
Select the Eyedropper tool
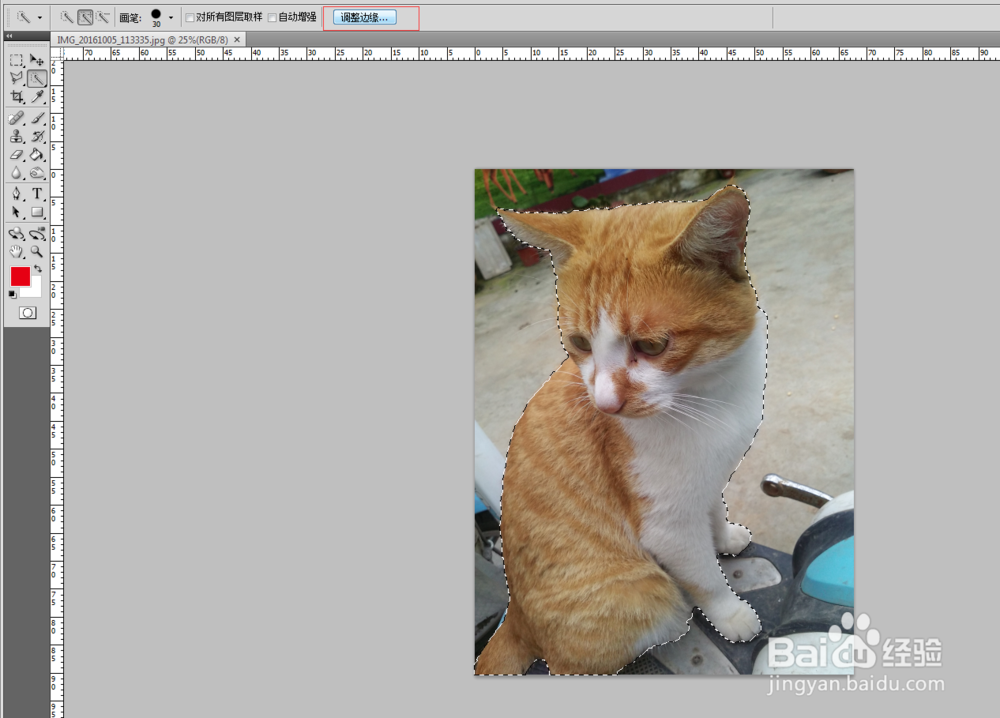pyautogui.click(x=37, y=97)
